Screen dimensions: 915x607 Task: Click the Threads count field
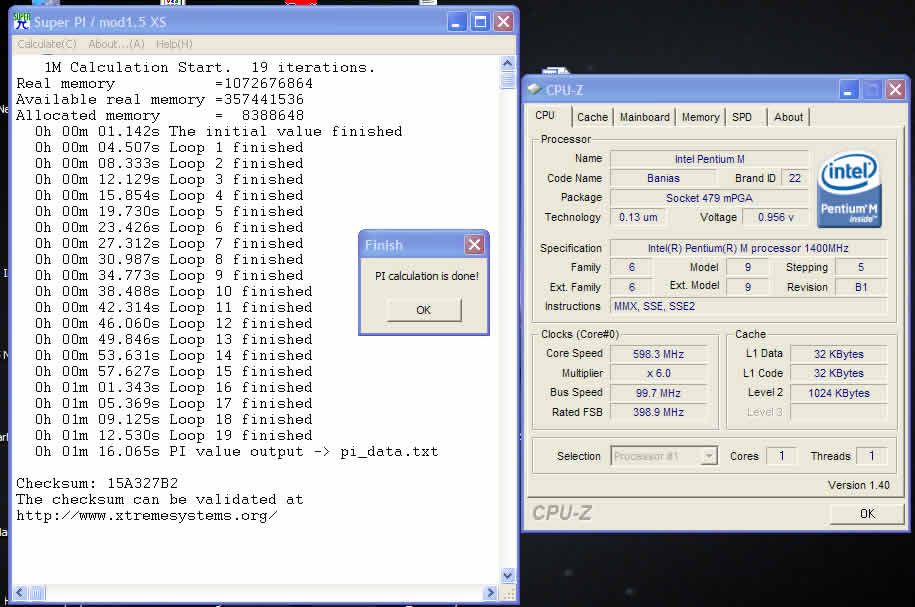(871, 456)
